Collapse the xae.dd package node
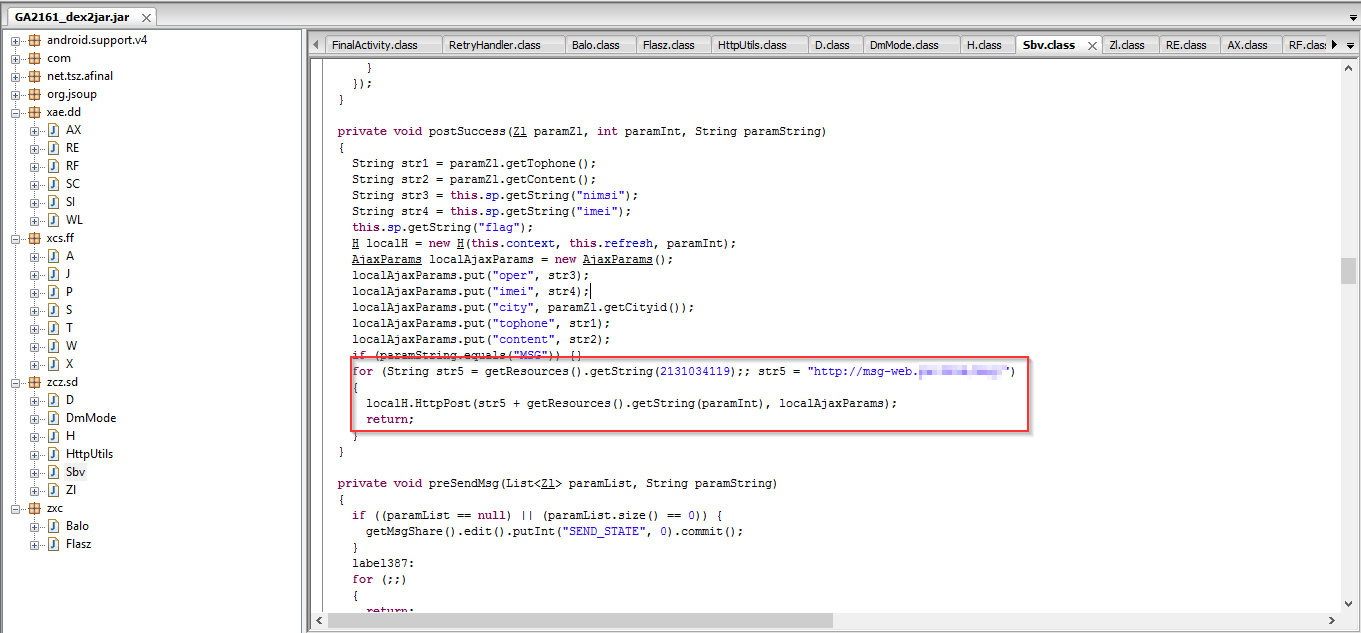1361x633 pixels. (16, 112)
